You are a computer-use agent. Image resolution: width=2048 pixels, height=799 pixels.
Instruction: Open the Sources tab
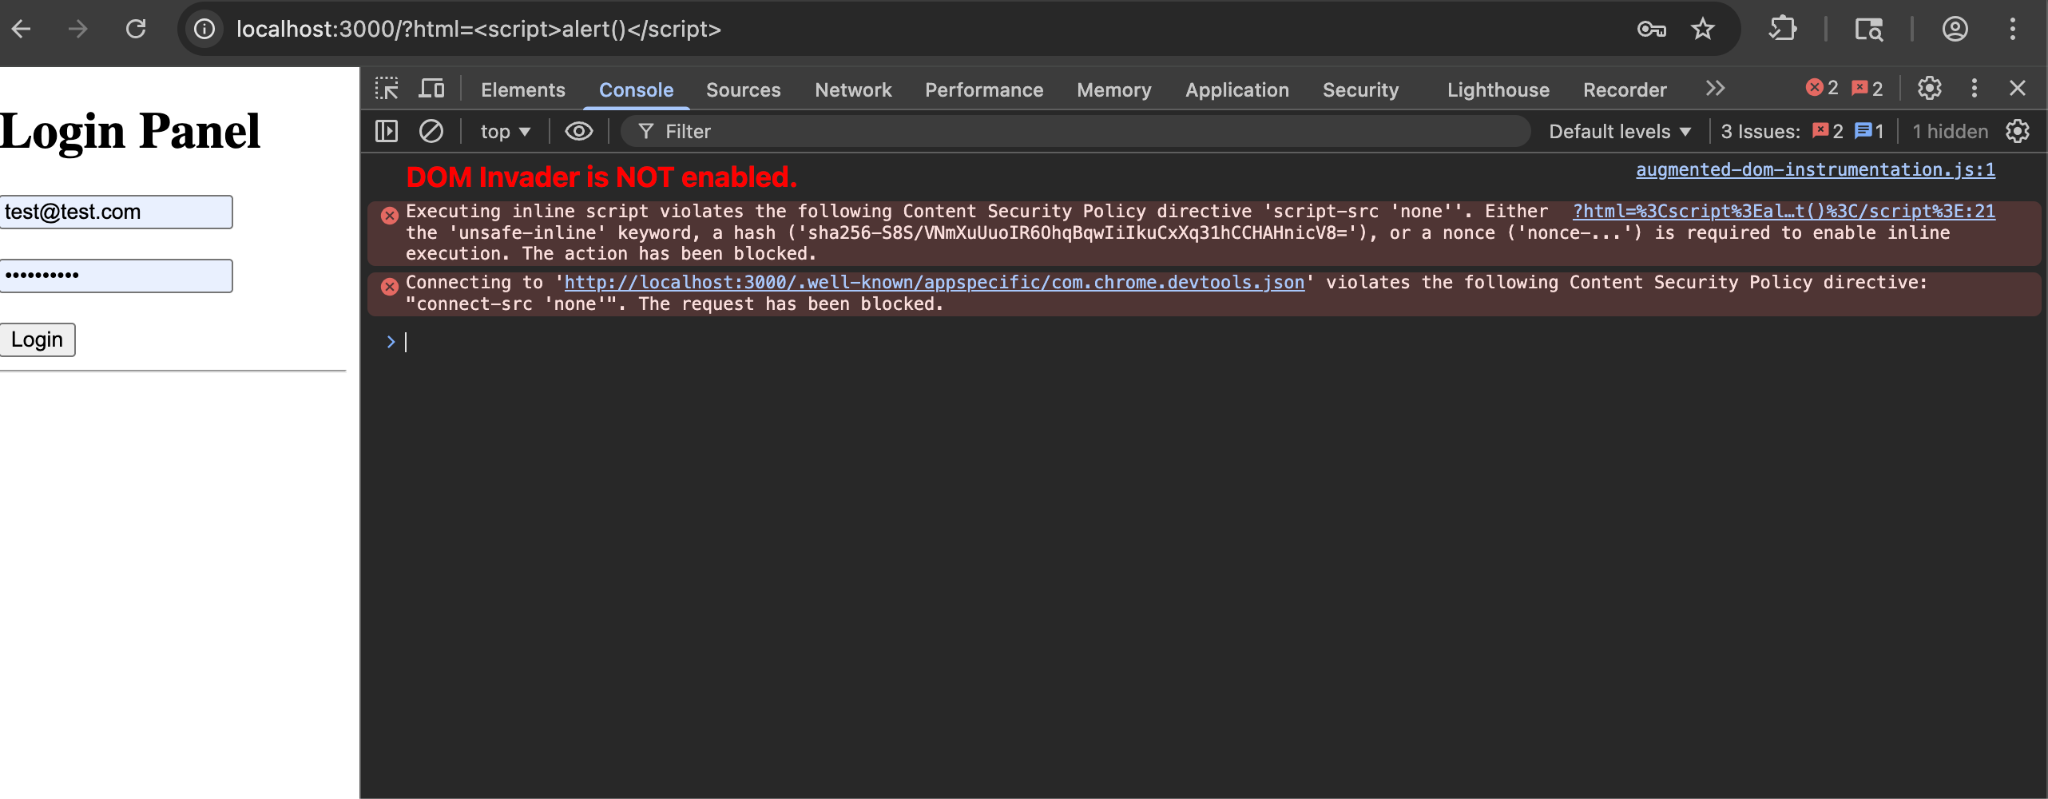click(743, 90)
